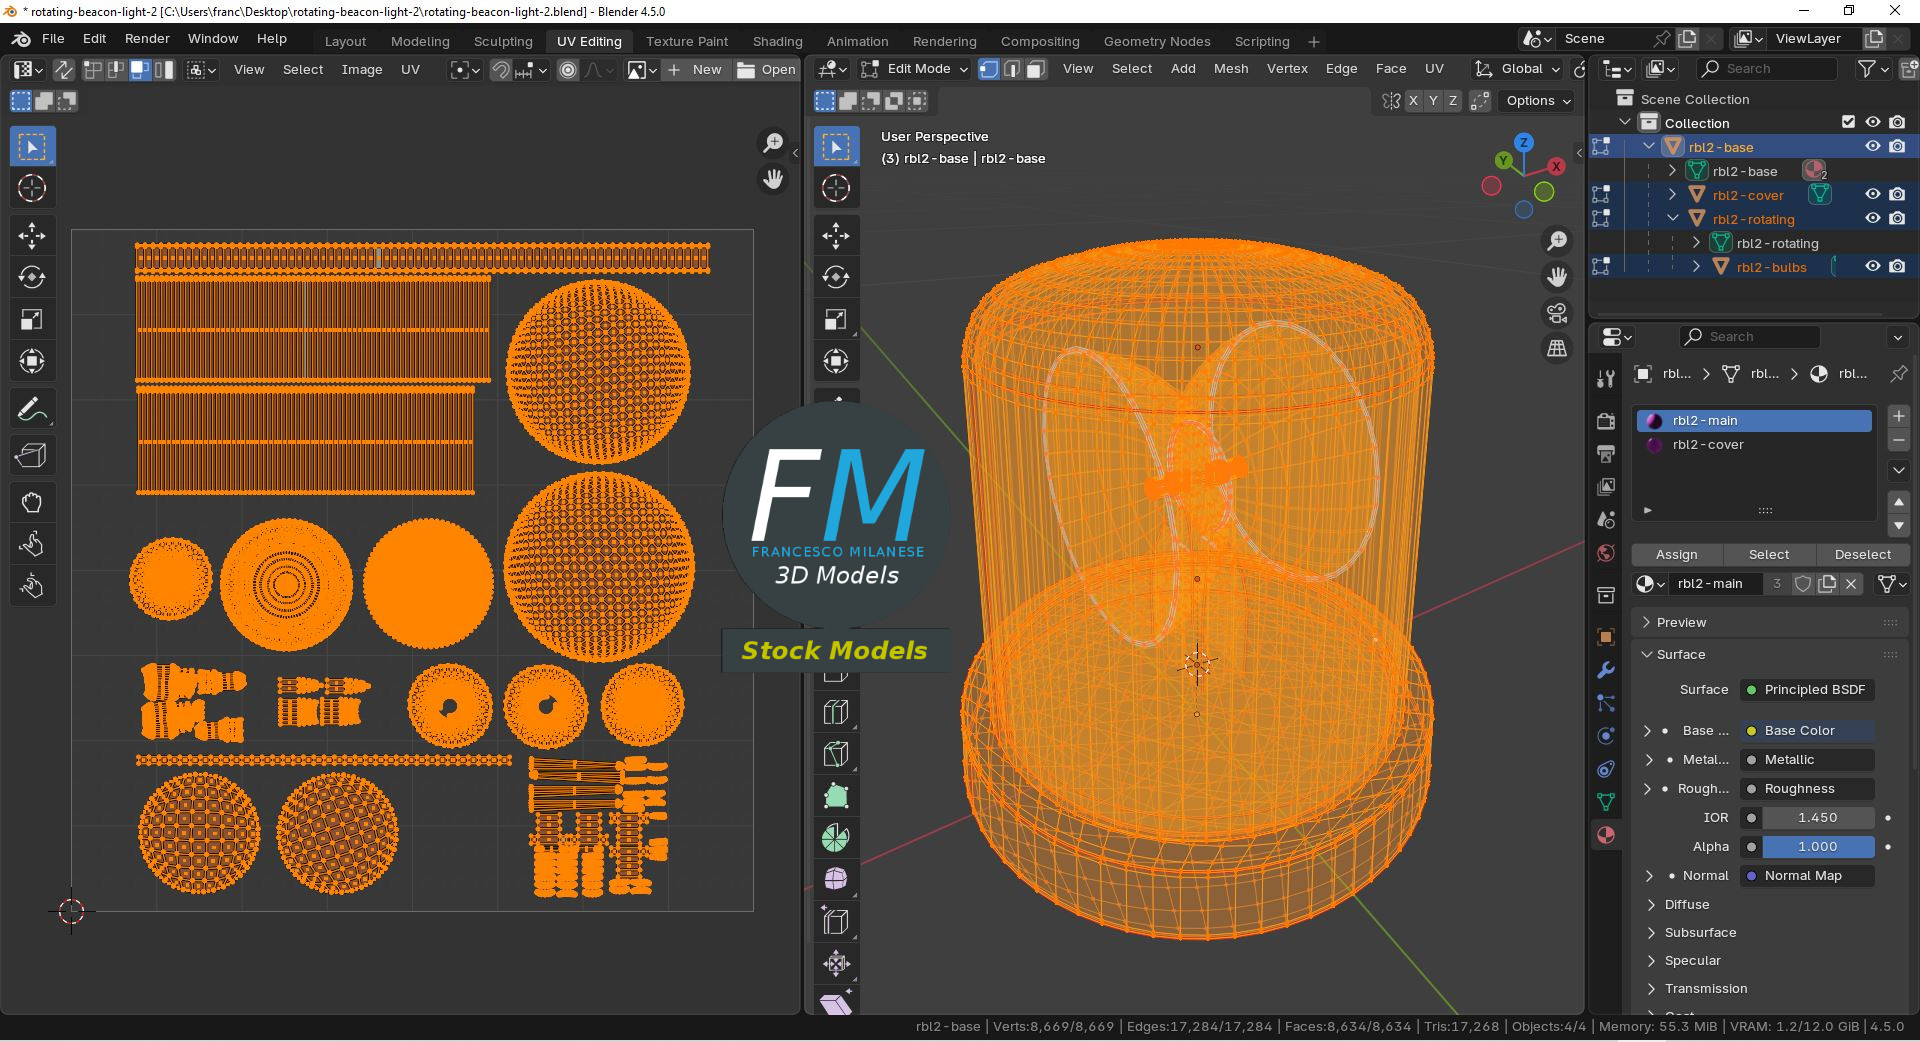Open the Modifiers wrench properties tab

point(1606,670)
